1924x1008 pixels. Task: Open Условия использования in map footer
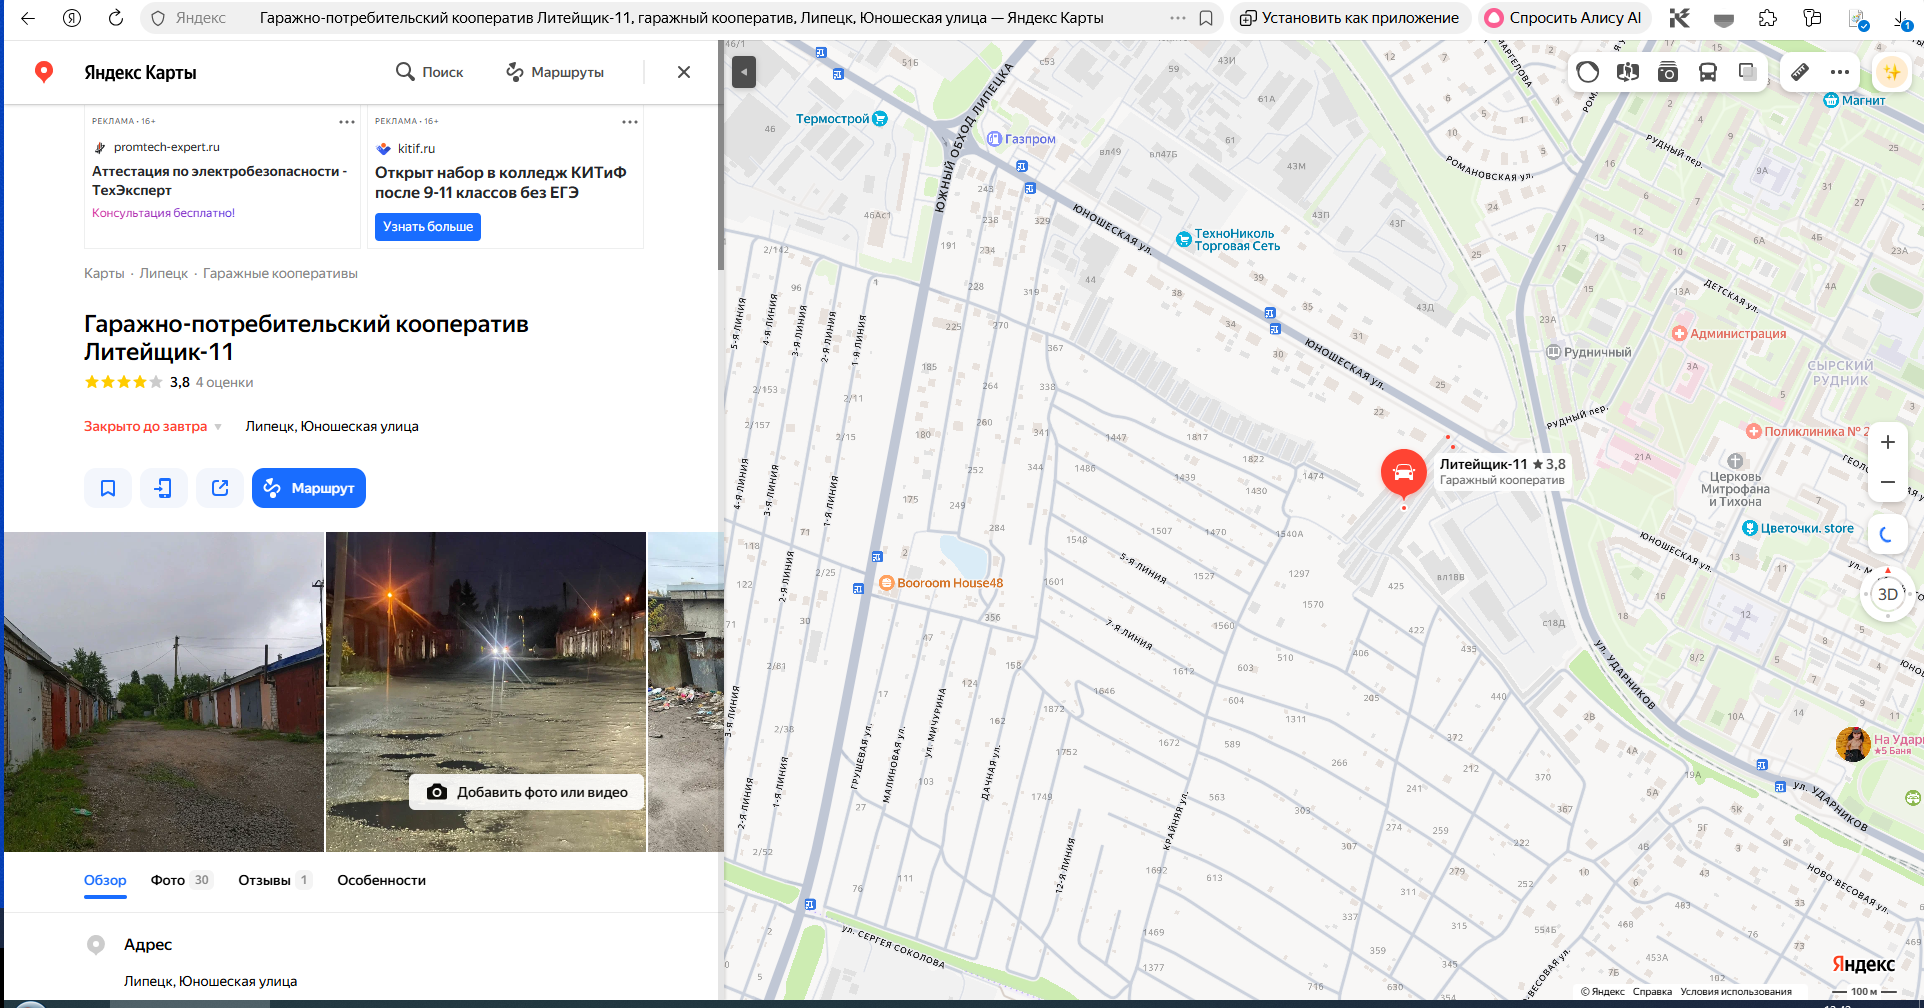pos(1736,992)
